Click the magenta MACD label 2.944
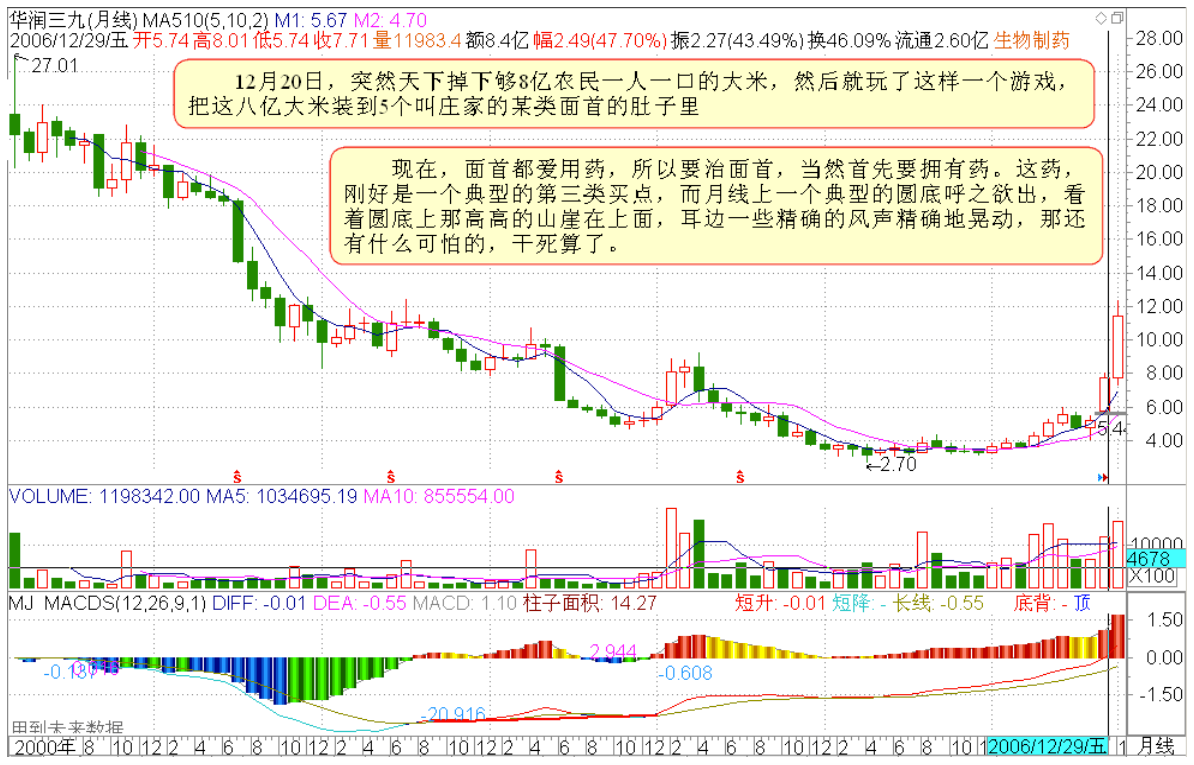 coord(613,652)
